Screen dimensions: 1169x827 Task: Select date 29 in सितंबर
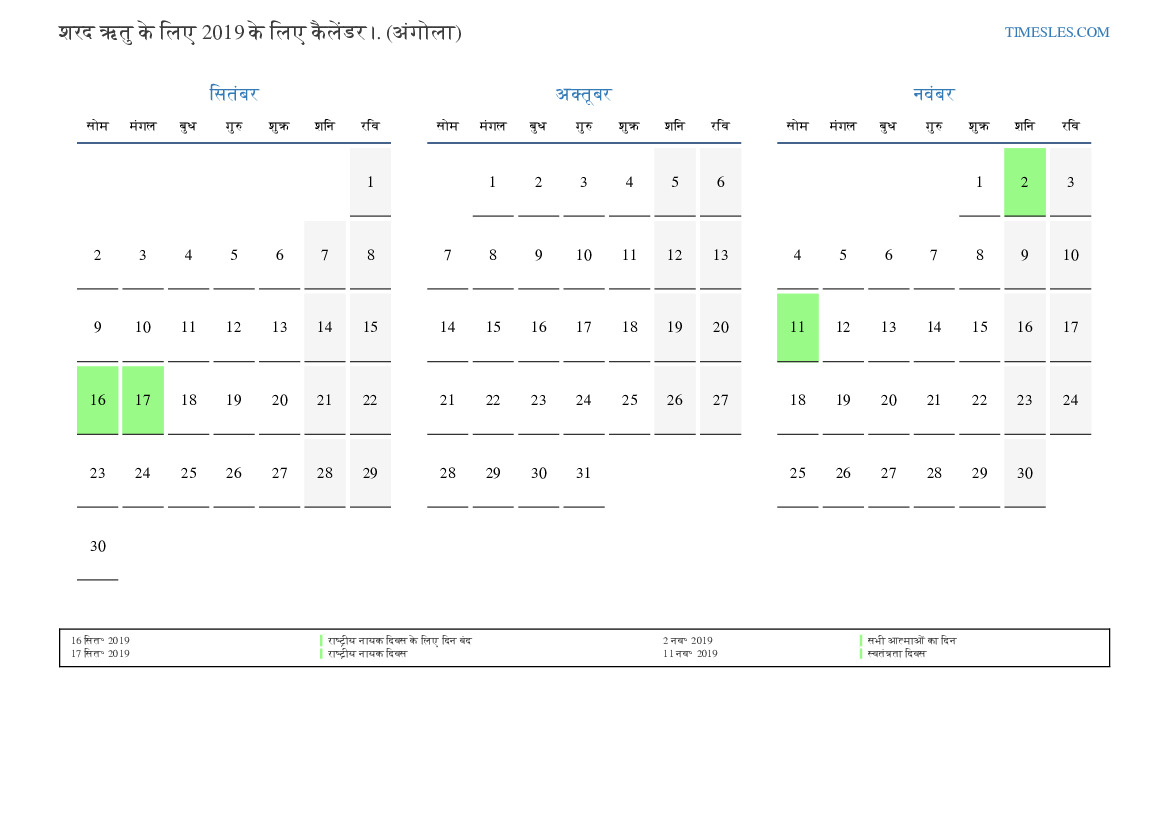[x=371, y=474]
